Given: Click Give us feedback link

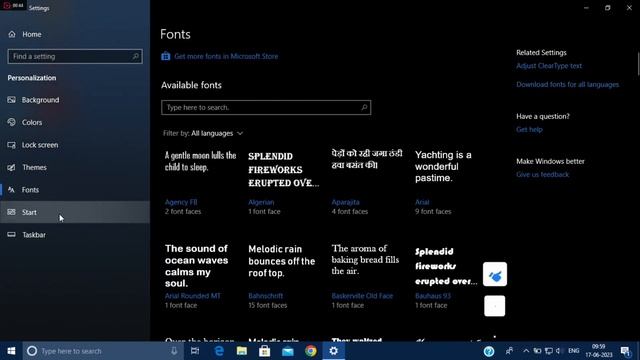Looking at the screenshot, I should tap(542, 174).
